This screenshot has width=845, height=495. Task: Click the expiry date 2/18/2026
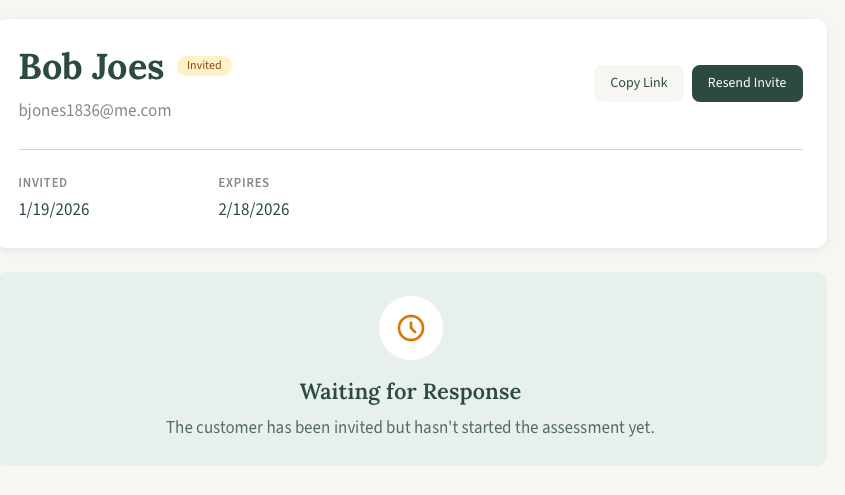pos(254,210)
